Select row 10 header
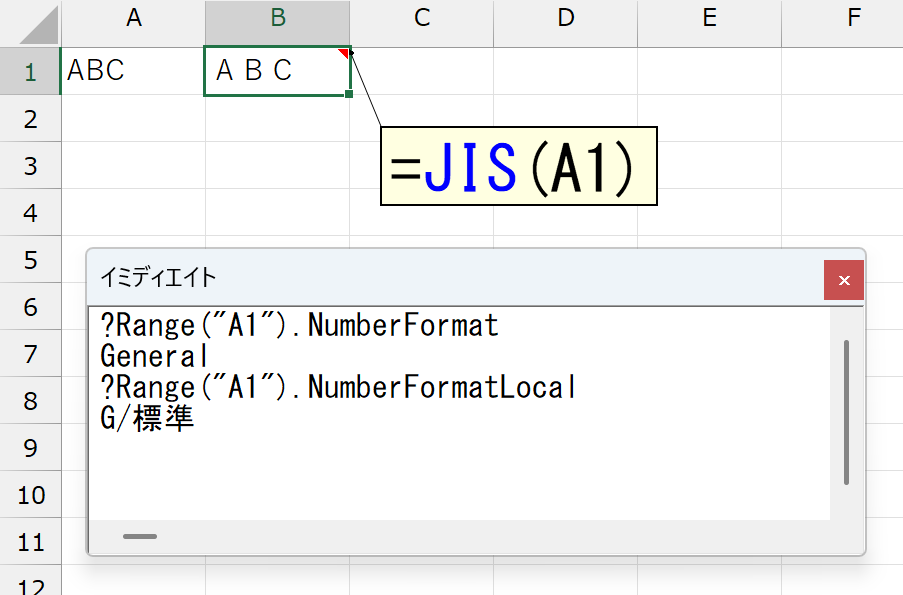Screen dimensions: 903x595 31,494
